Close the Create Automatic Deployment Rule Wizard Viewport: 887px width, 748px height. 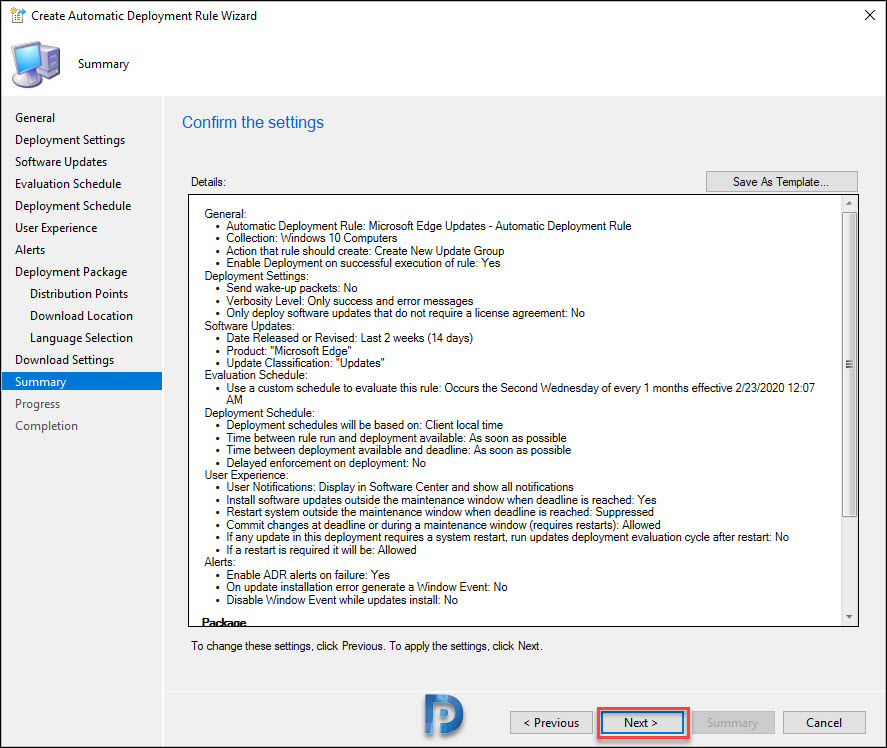(869, 15)
